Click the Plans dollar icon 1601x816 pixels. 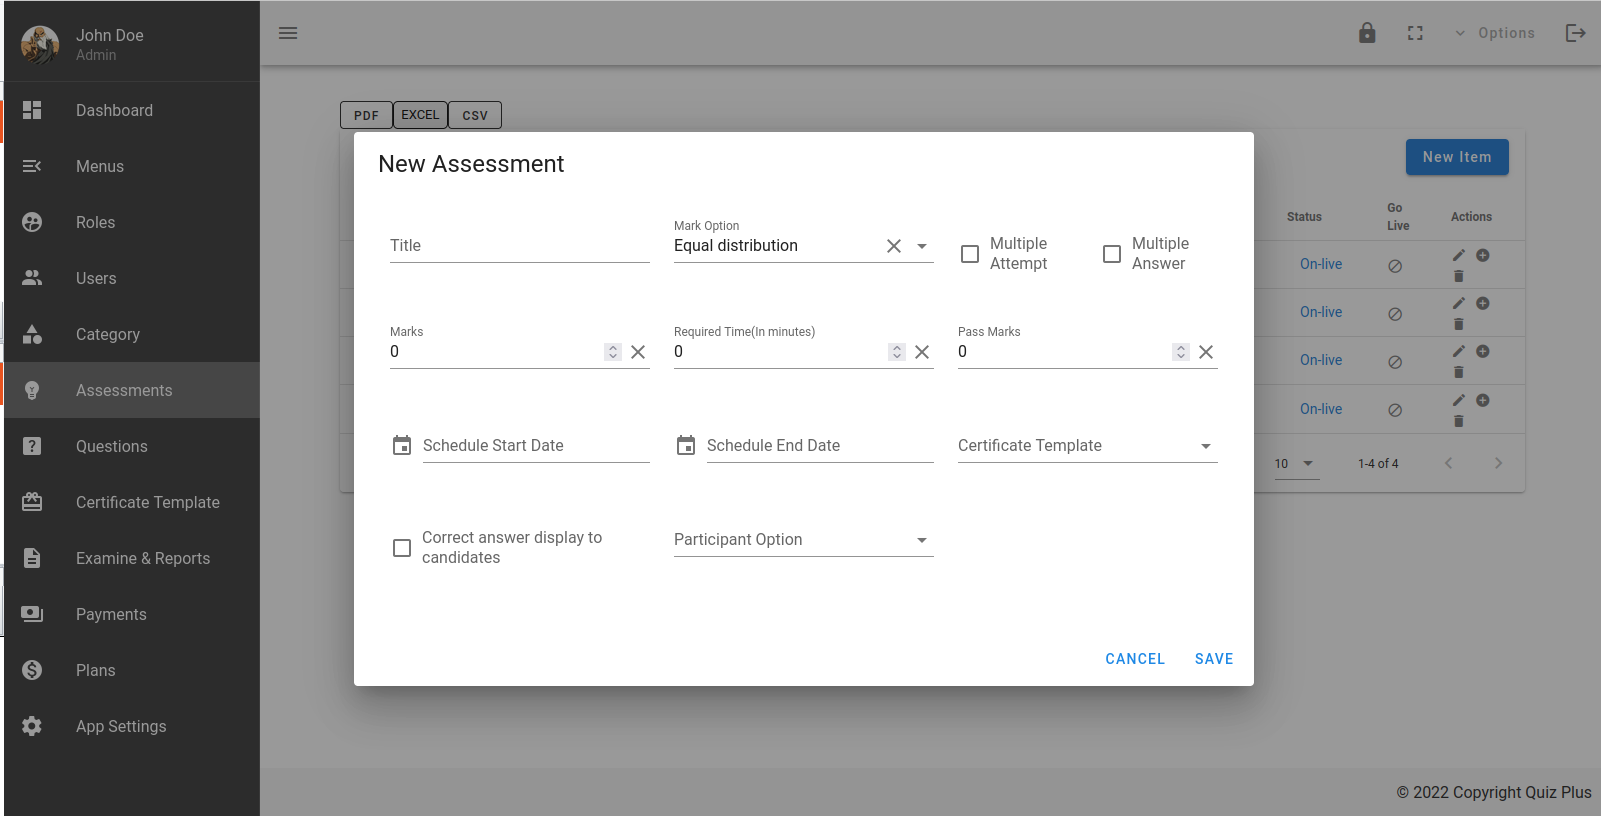pos(32,670)
